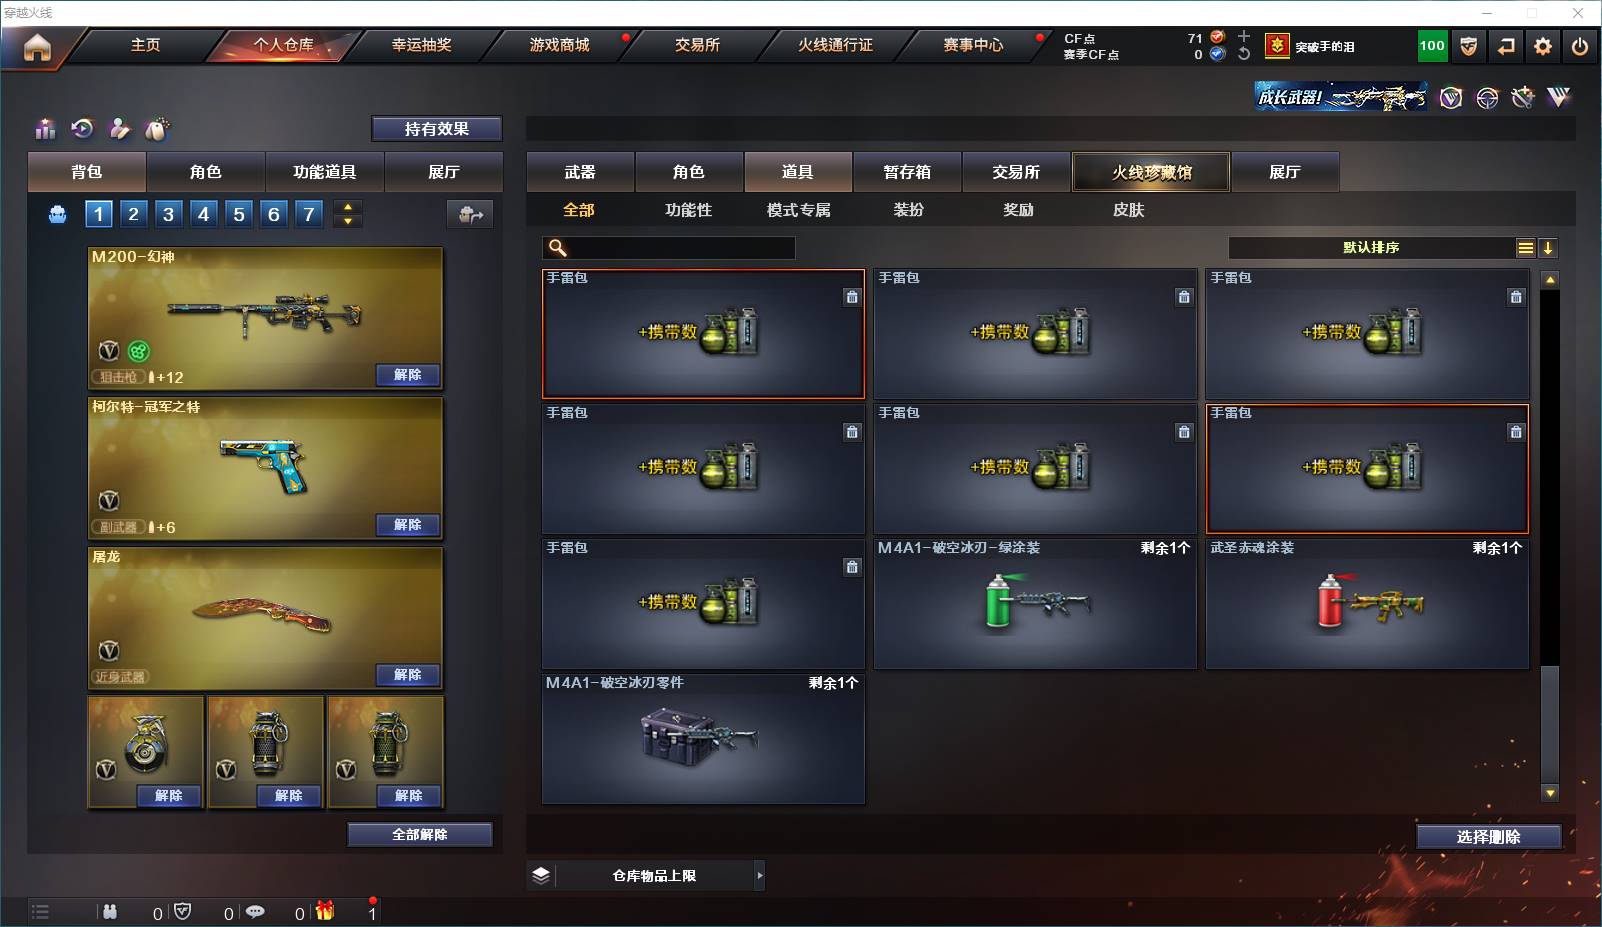The image size is (1602, 927).
Task: Click the search magnifier icon
Action: (558, 248)
